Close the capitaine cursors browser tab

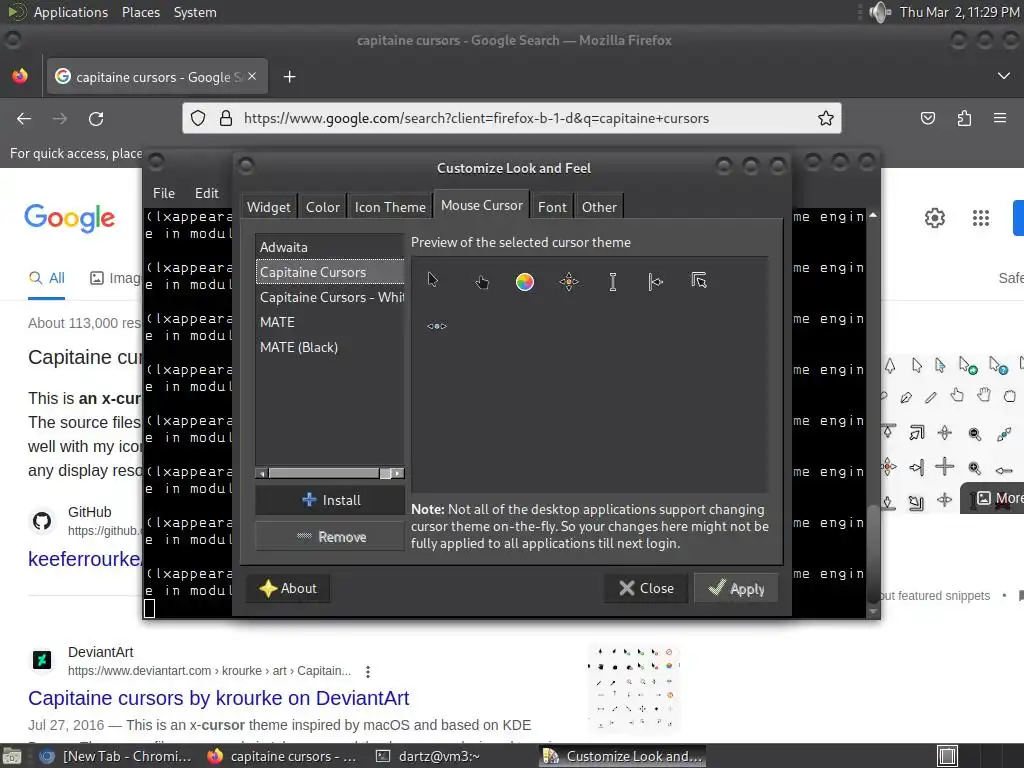[252, 76]
